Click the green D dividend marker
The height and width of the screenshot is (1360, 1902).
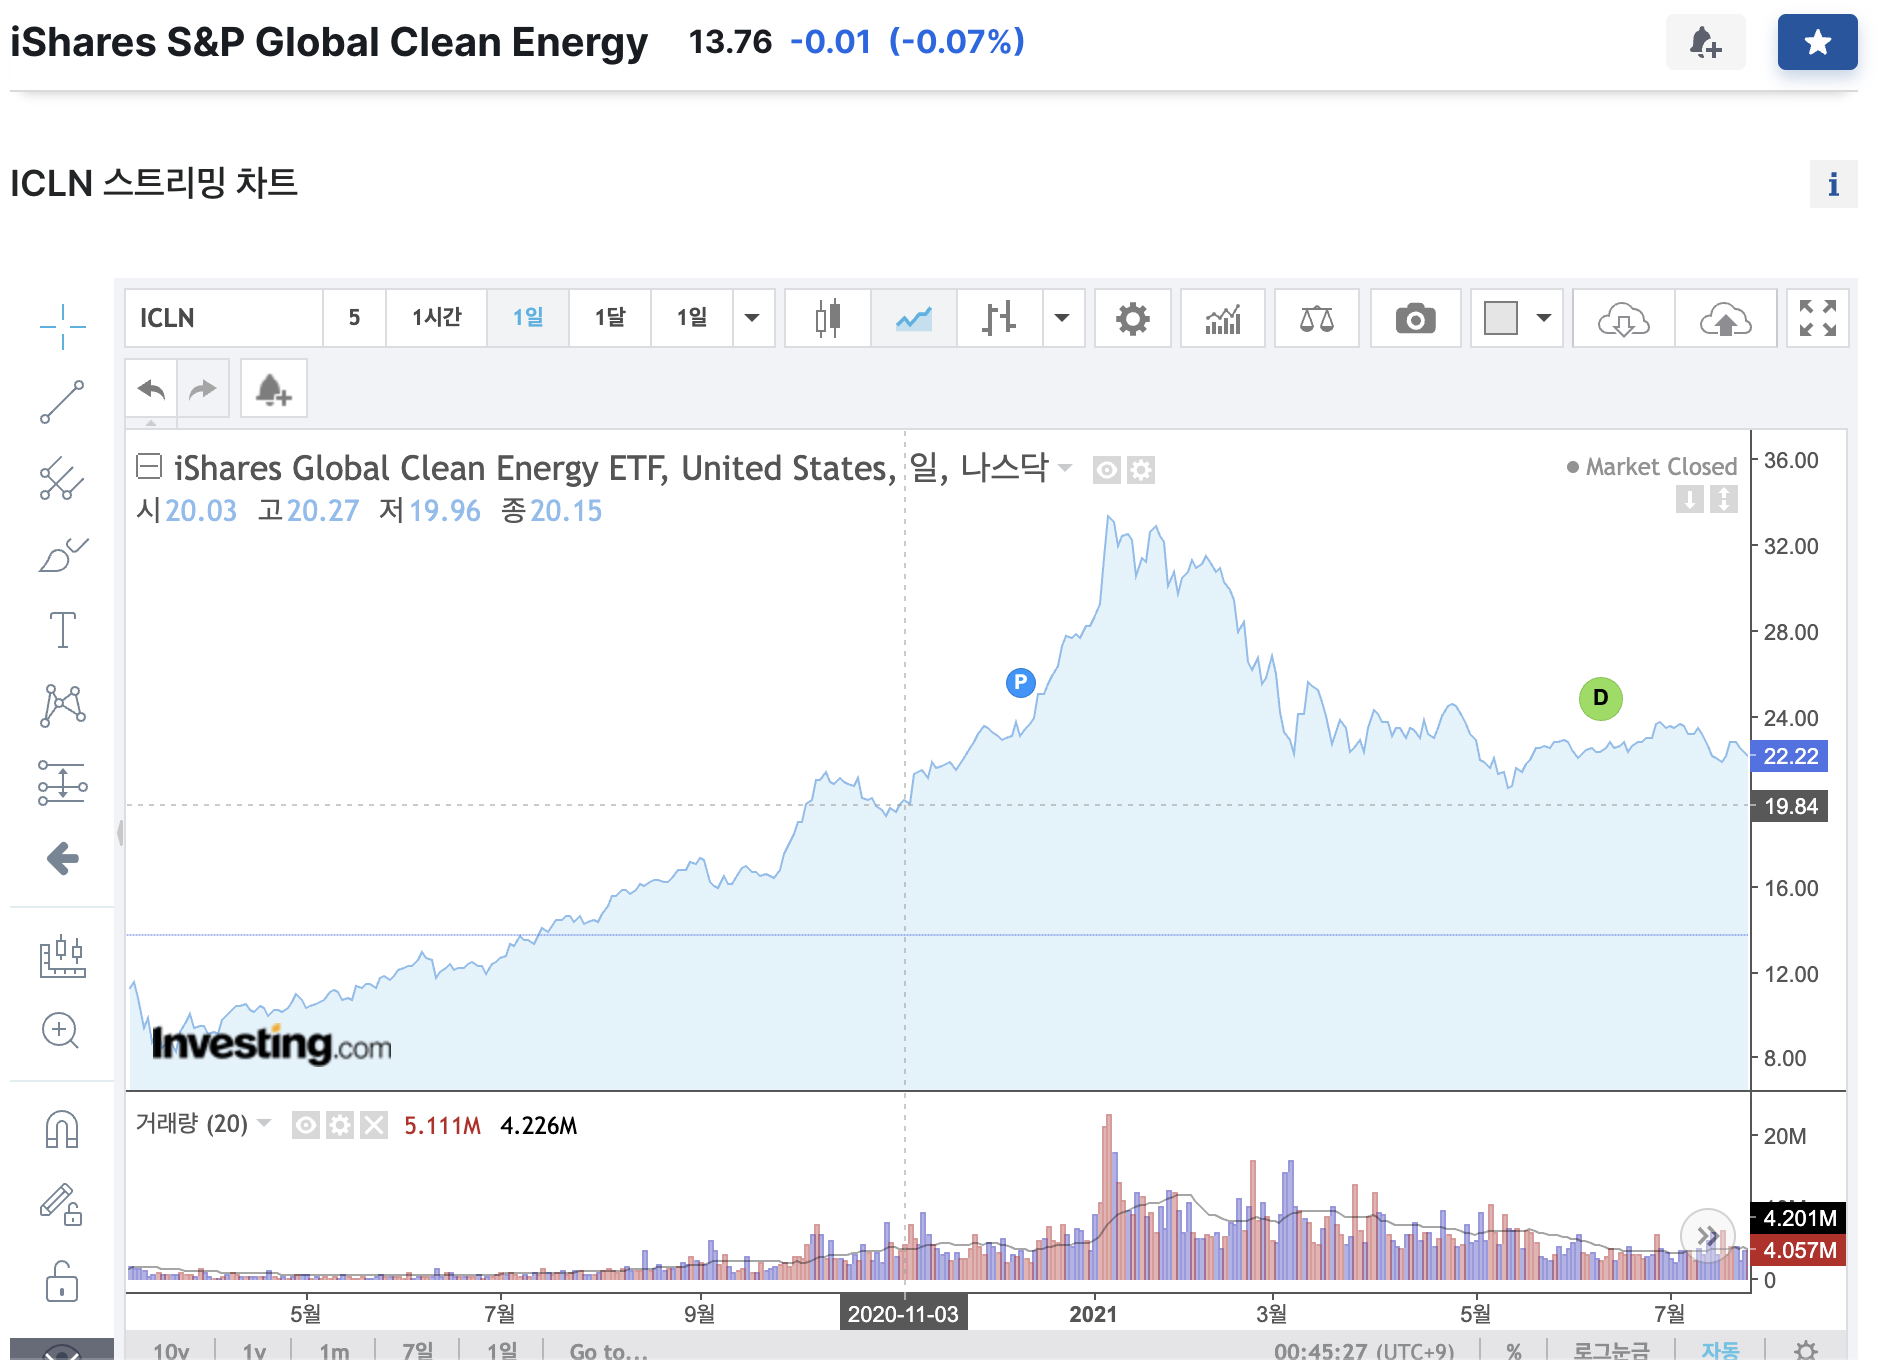(1600, 698)
